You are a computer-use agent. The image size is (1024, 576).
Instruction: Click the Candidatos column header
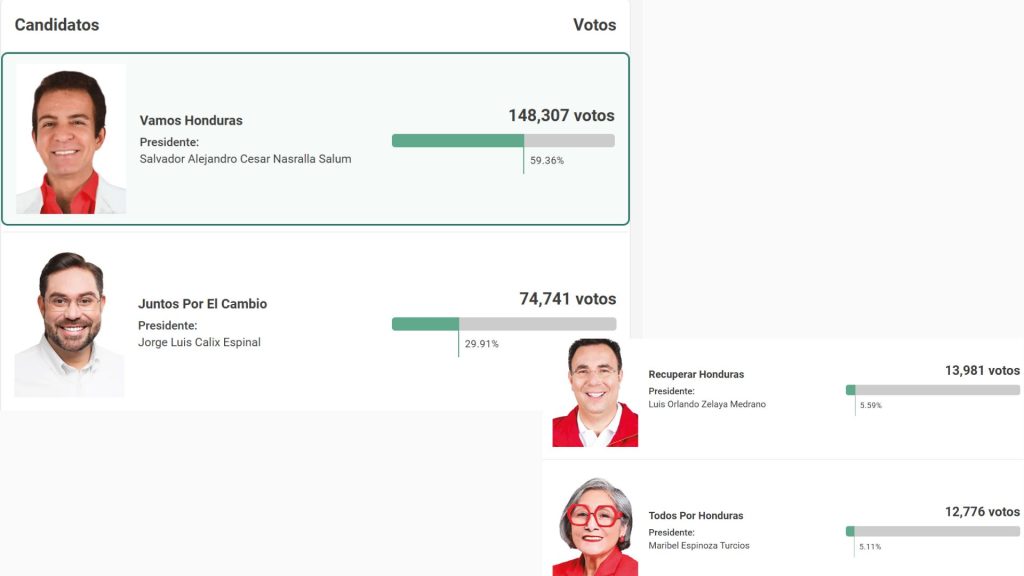click(x=57, y=25)
